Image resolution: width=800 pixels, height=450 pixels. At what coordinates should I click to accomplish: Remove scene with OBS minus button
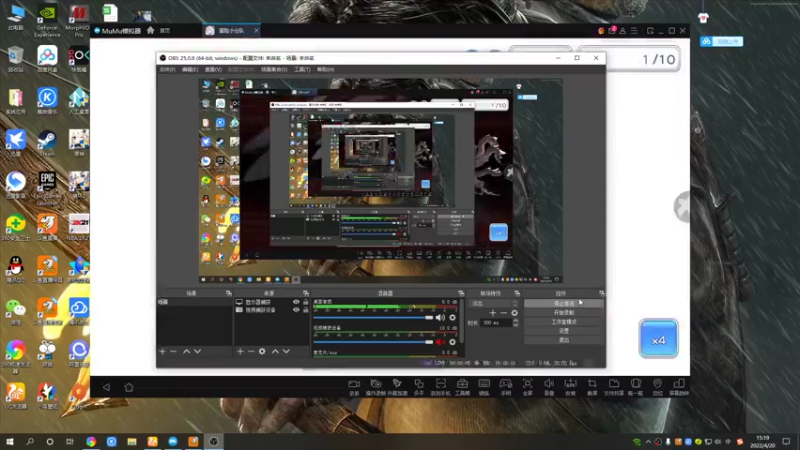click(173, 352)
